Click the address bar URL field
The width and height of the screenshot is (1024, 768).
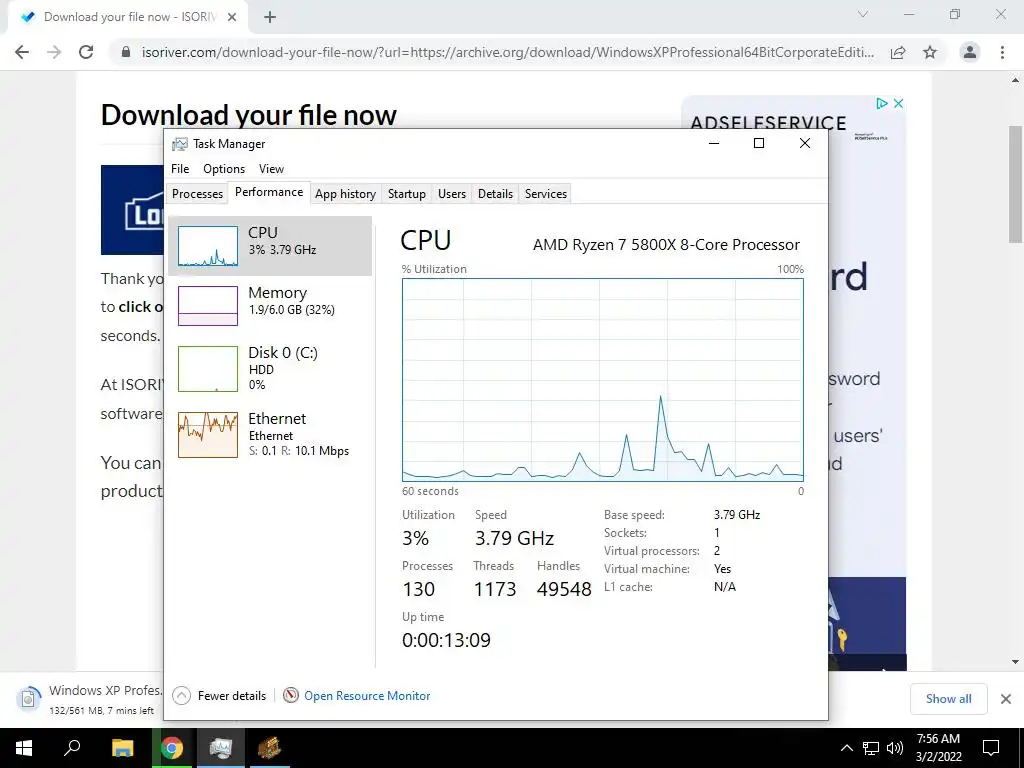click(x=507, y=52)
